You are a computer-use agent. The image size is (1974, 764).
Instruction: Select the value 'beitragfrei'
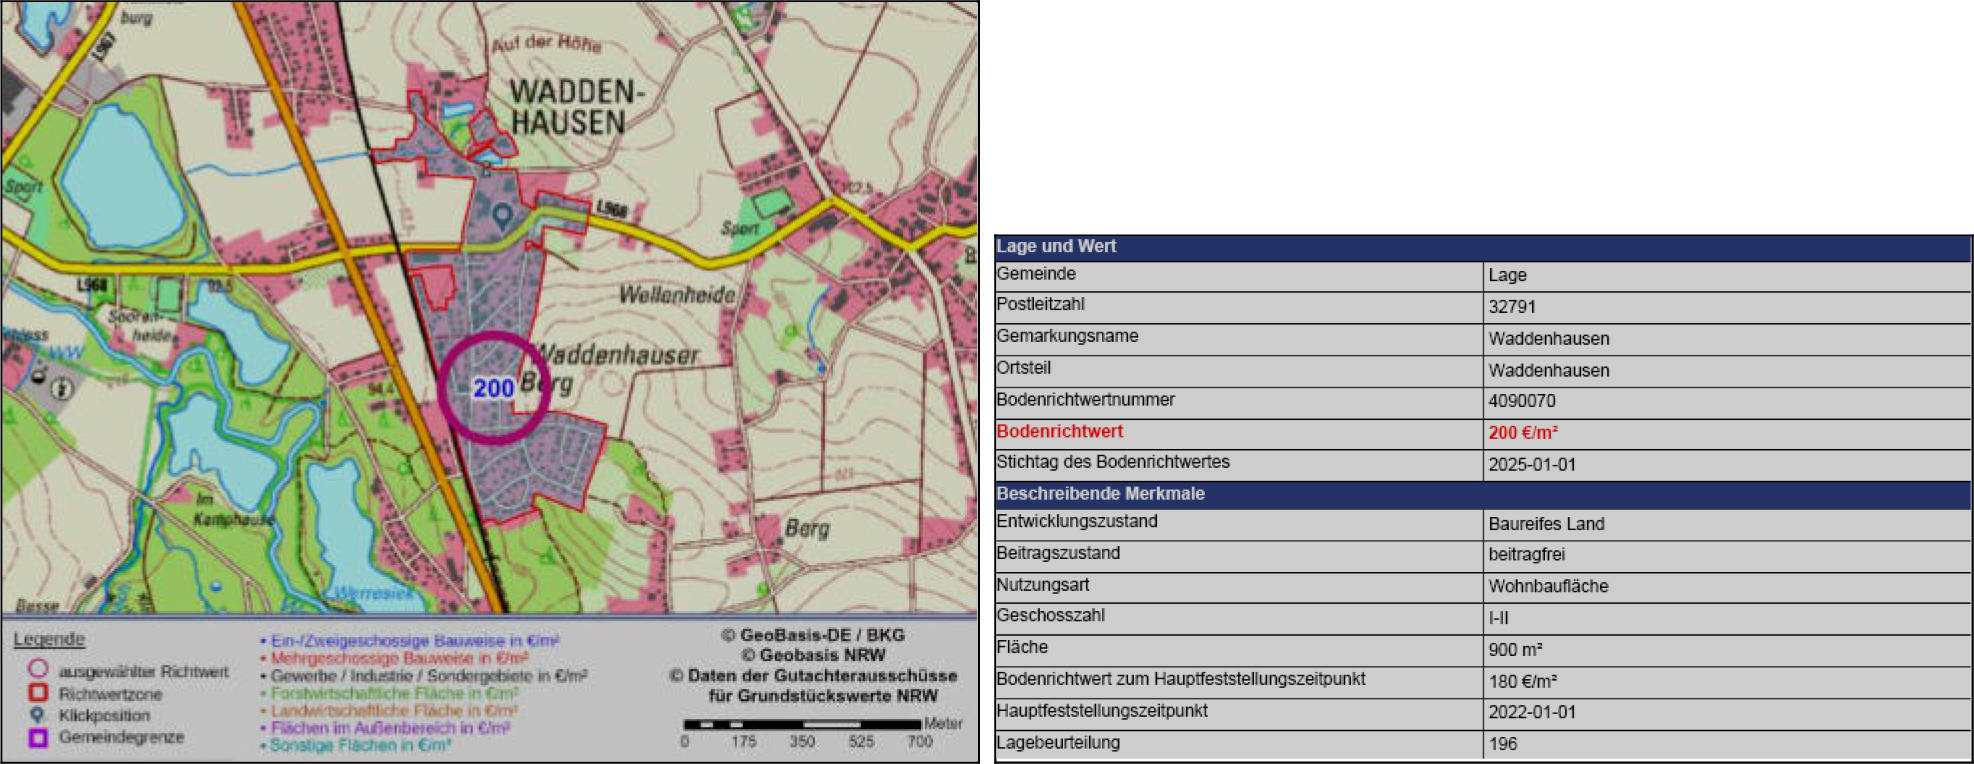tap(1527, 555)
